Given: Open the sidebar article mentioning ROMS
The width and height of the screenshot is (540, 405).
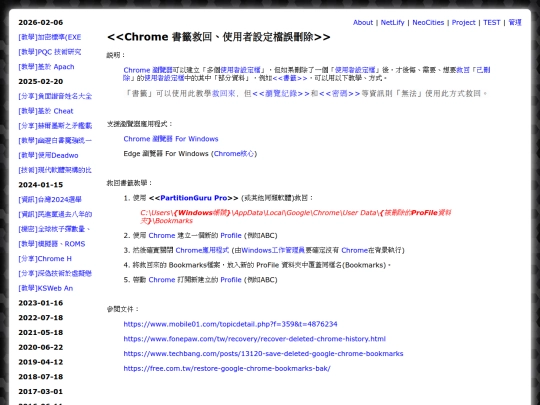Looking at the screenshot, I should tap(52, 244).
